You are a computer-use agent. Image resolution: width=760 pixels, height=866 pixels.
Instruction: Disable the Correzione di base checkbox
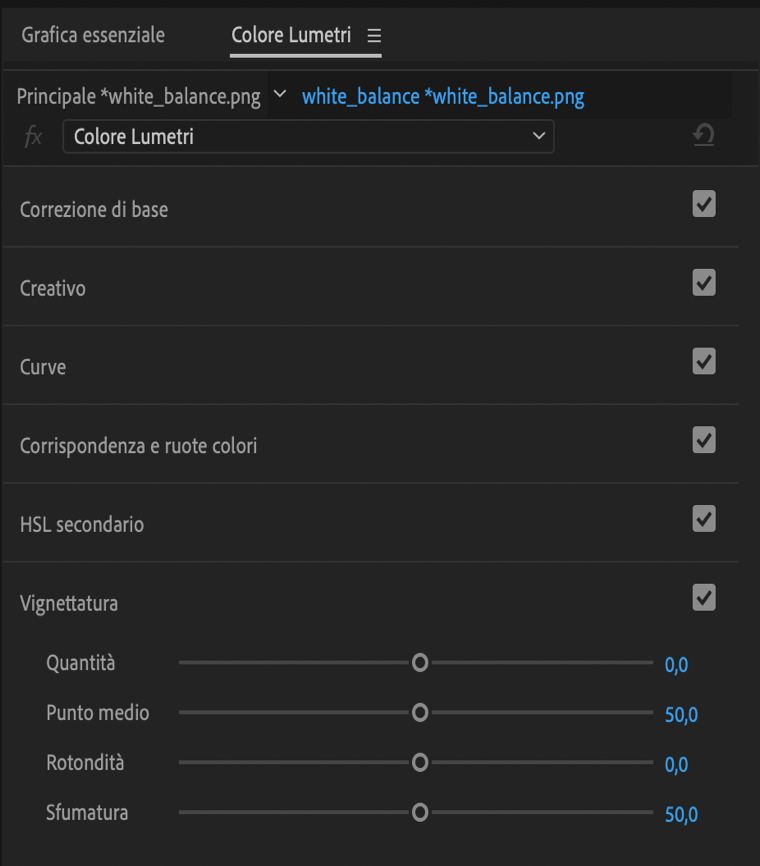704,205
